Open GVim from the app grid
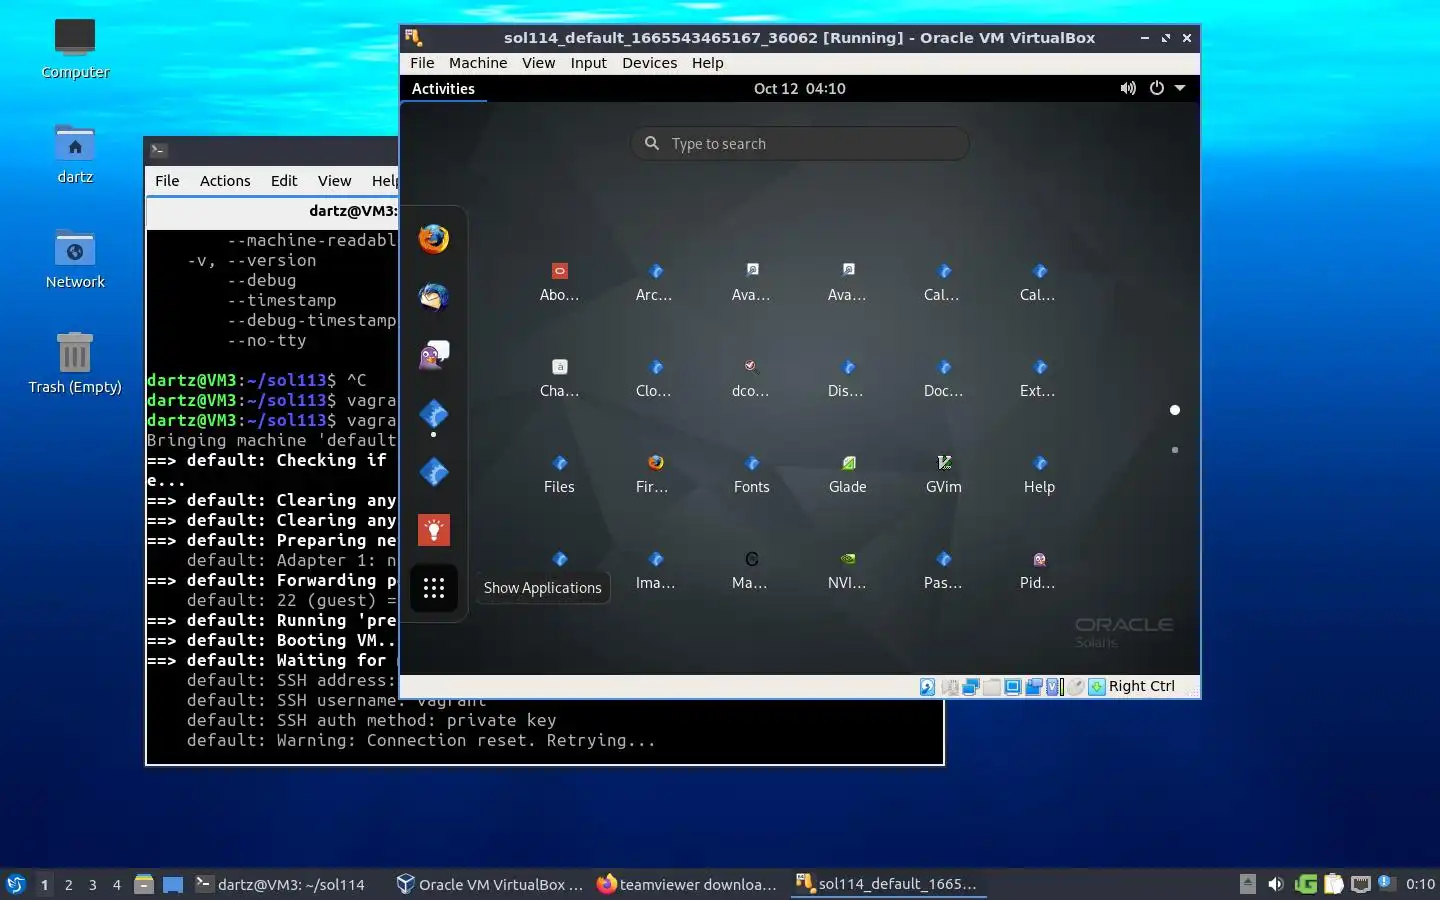The image size is (1440, 900). tap(943, 474)
